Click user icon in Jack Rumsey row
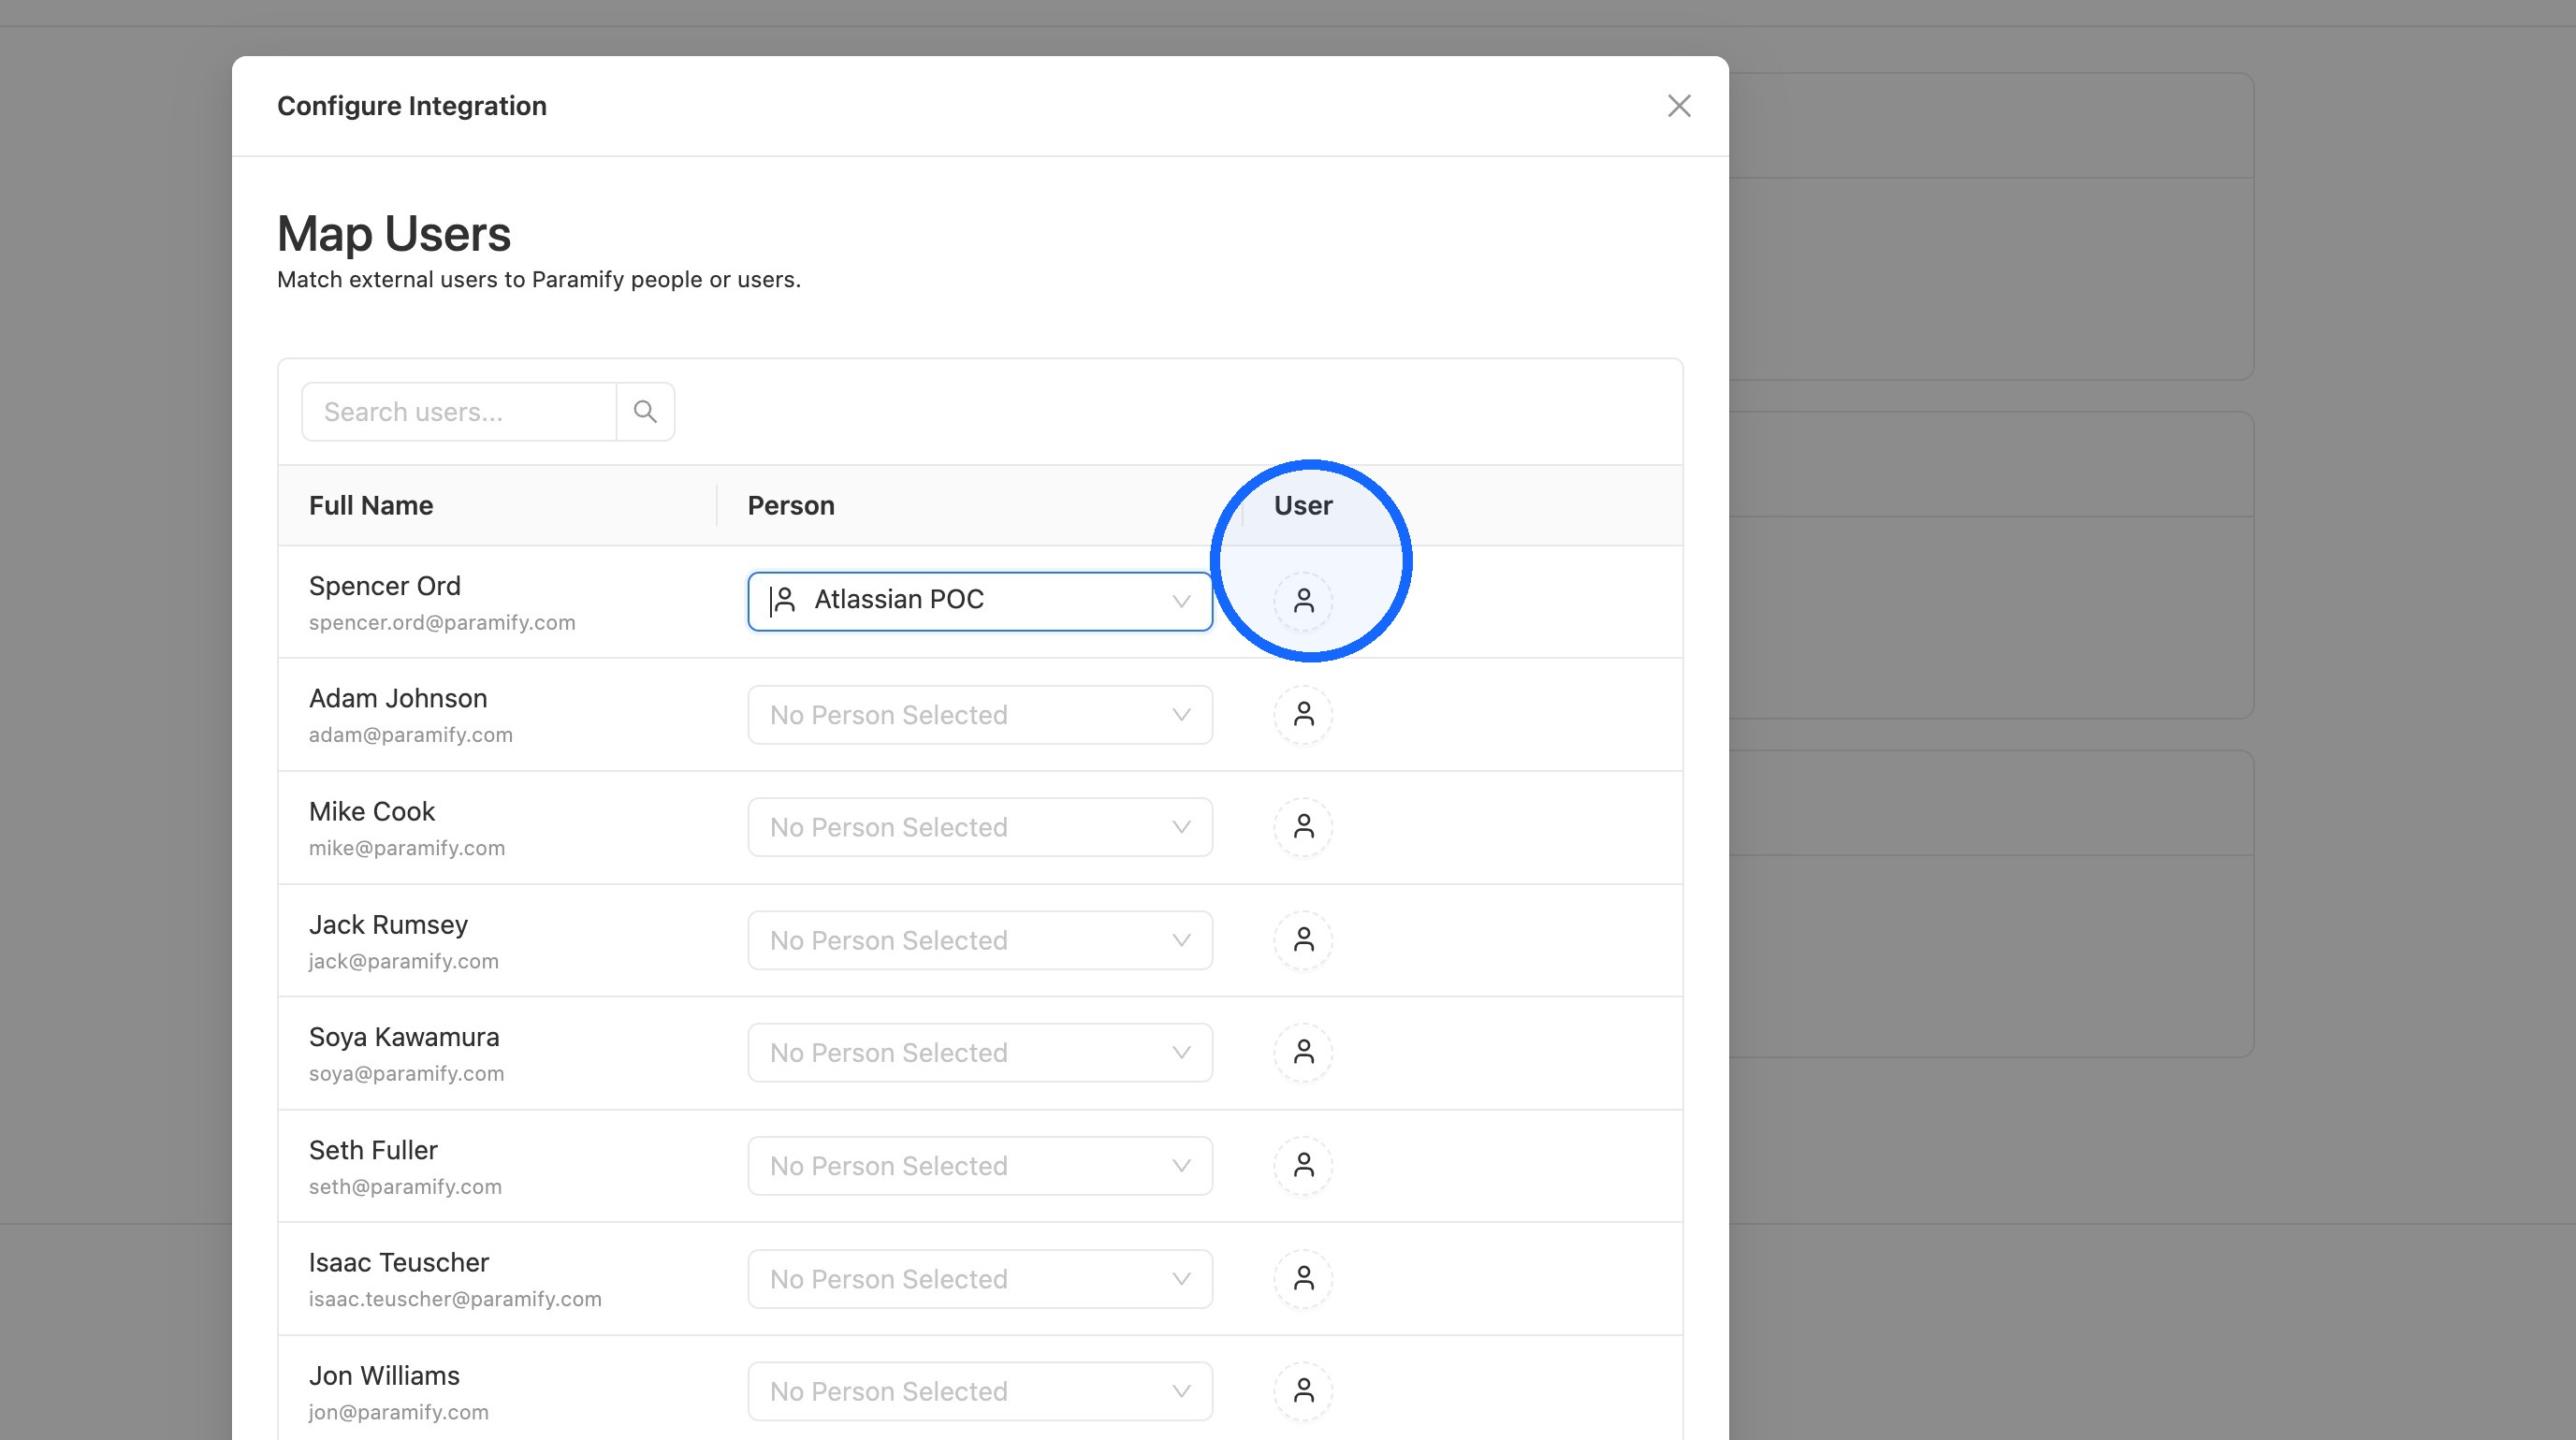2576x1440 pixels. 1303,940
